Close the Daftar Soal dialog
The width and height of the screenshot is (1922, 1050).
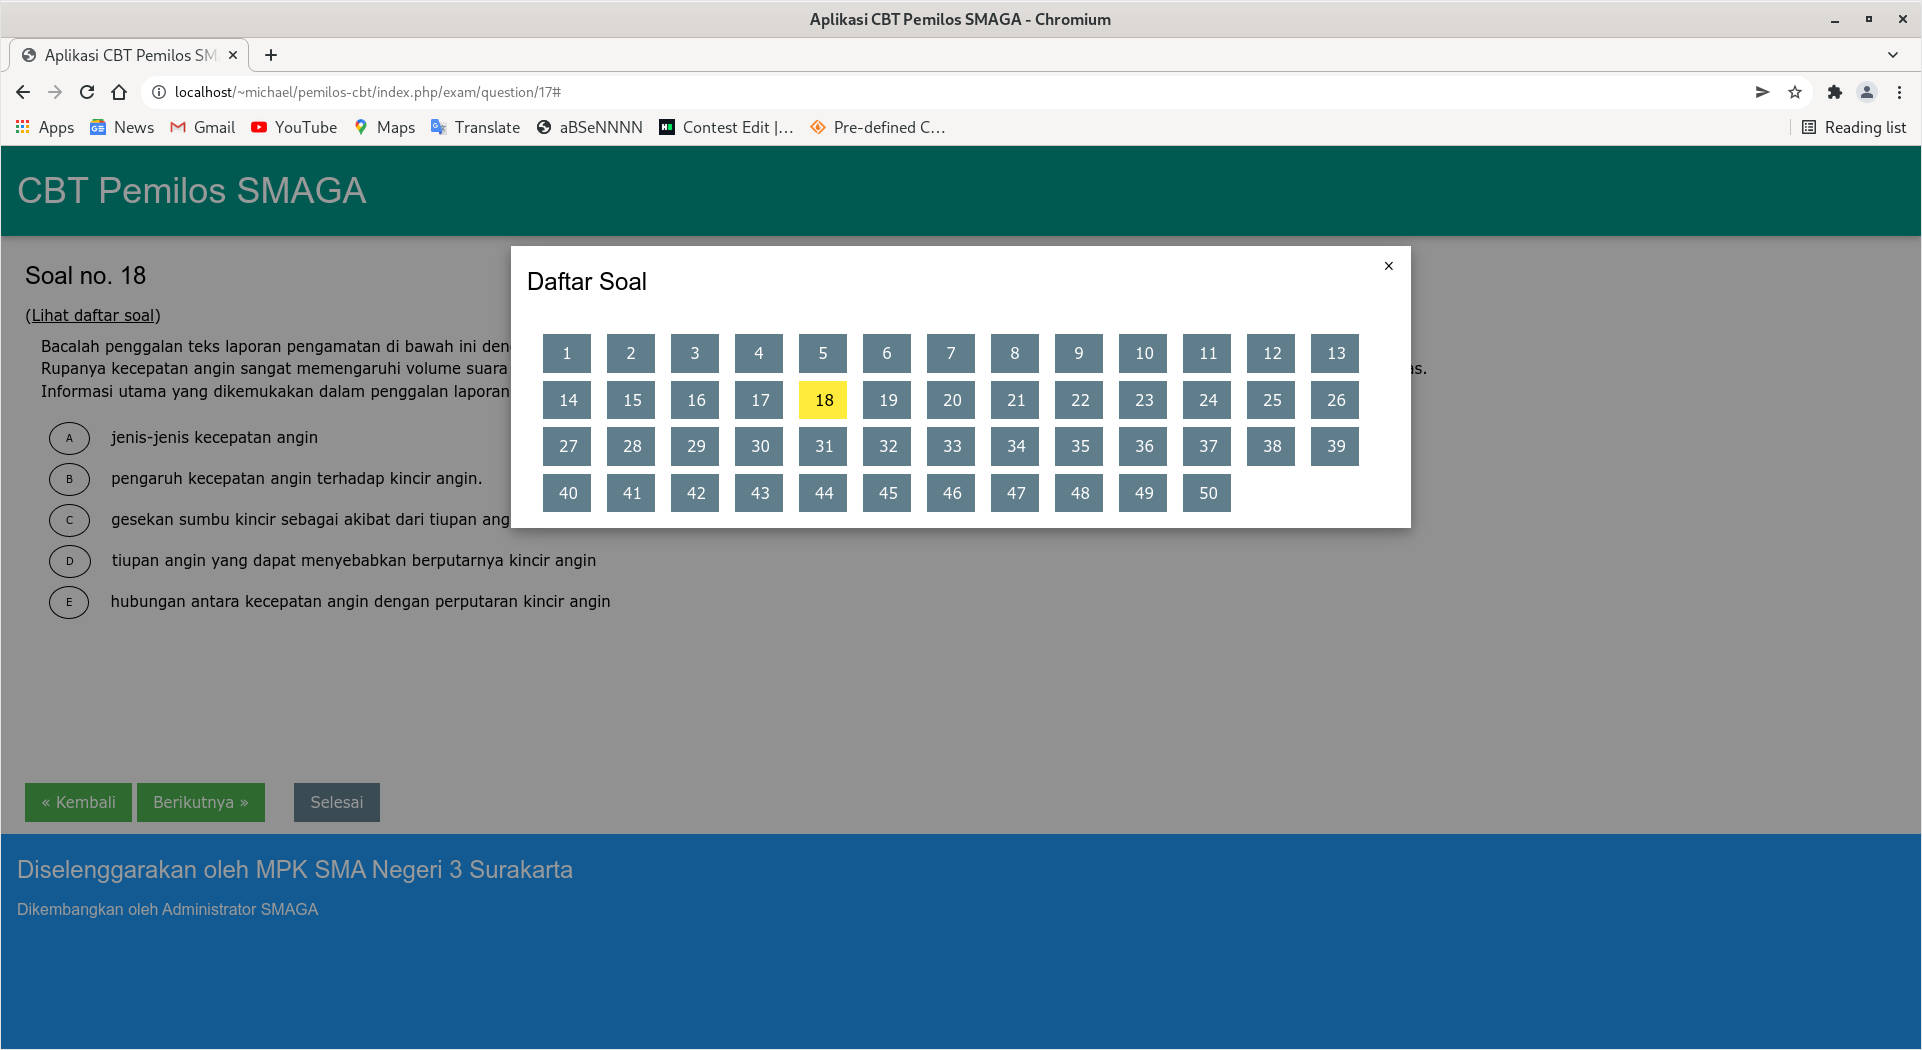point(1388,266)
